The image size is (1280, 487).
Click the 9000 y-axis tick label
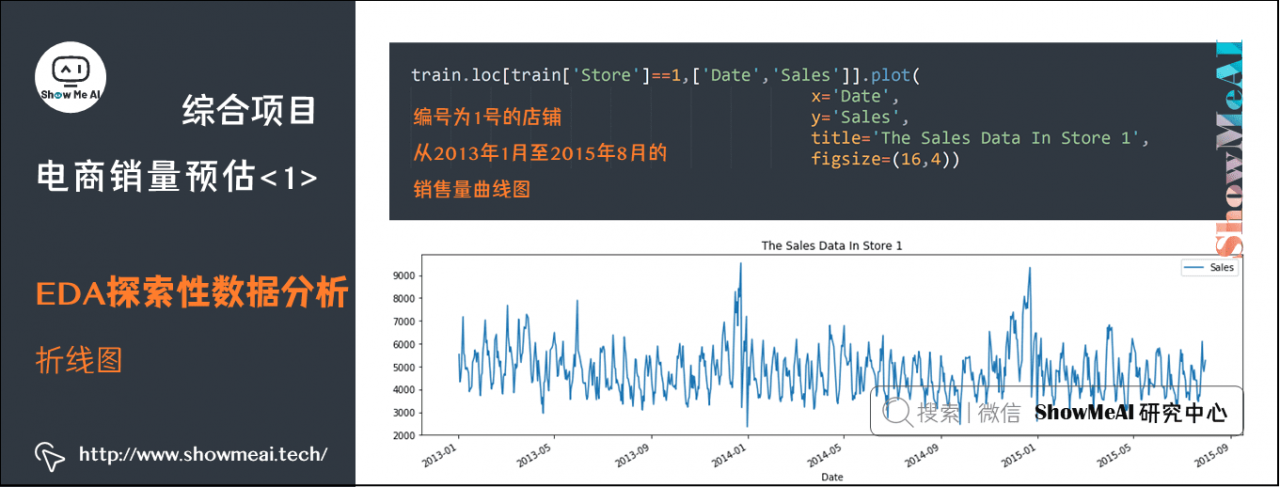pos(406,276)
